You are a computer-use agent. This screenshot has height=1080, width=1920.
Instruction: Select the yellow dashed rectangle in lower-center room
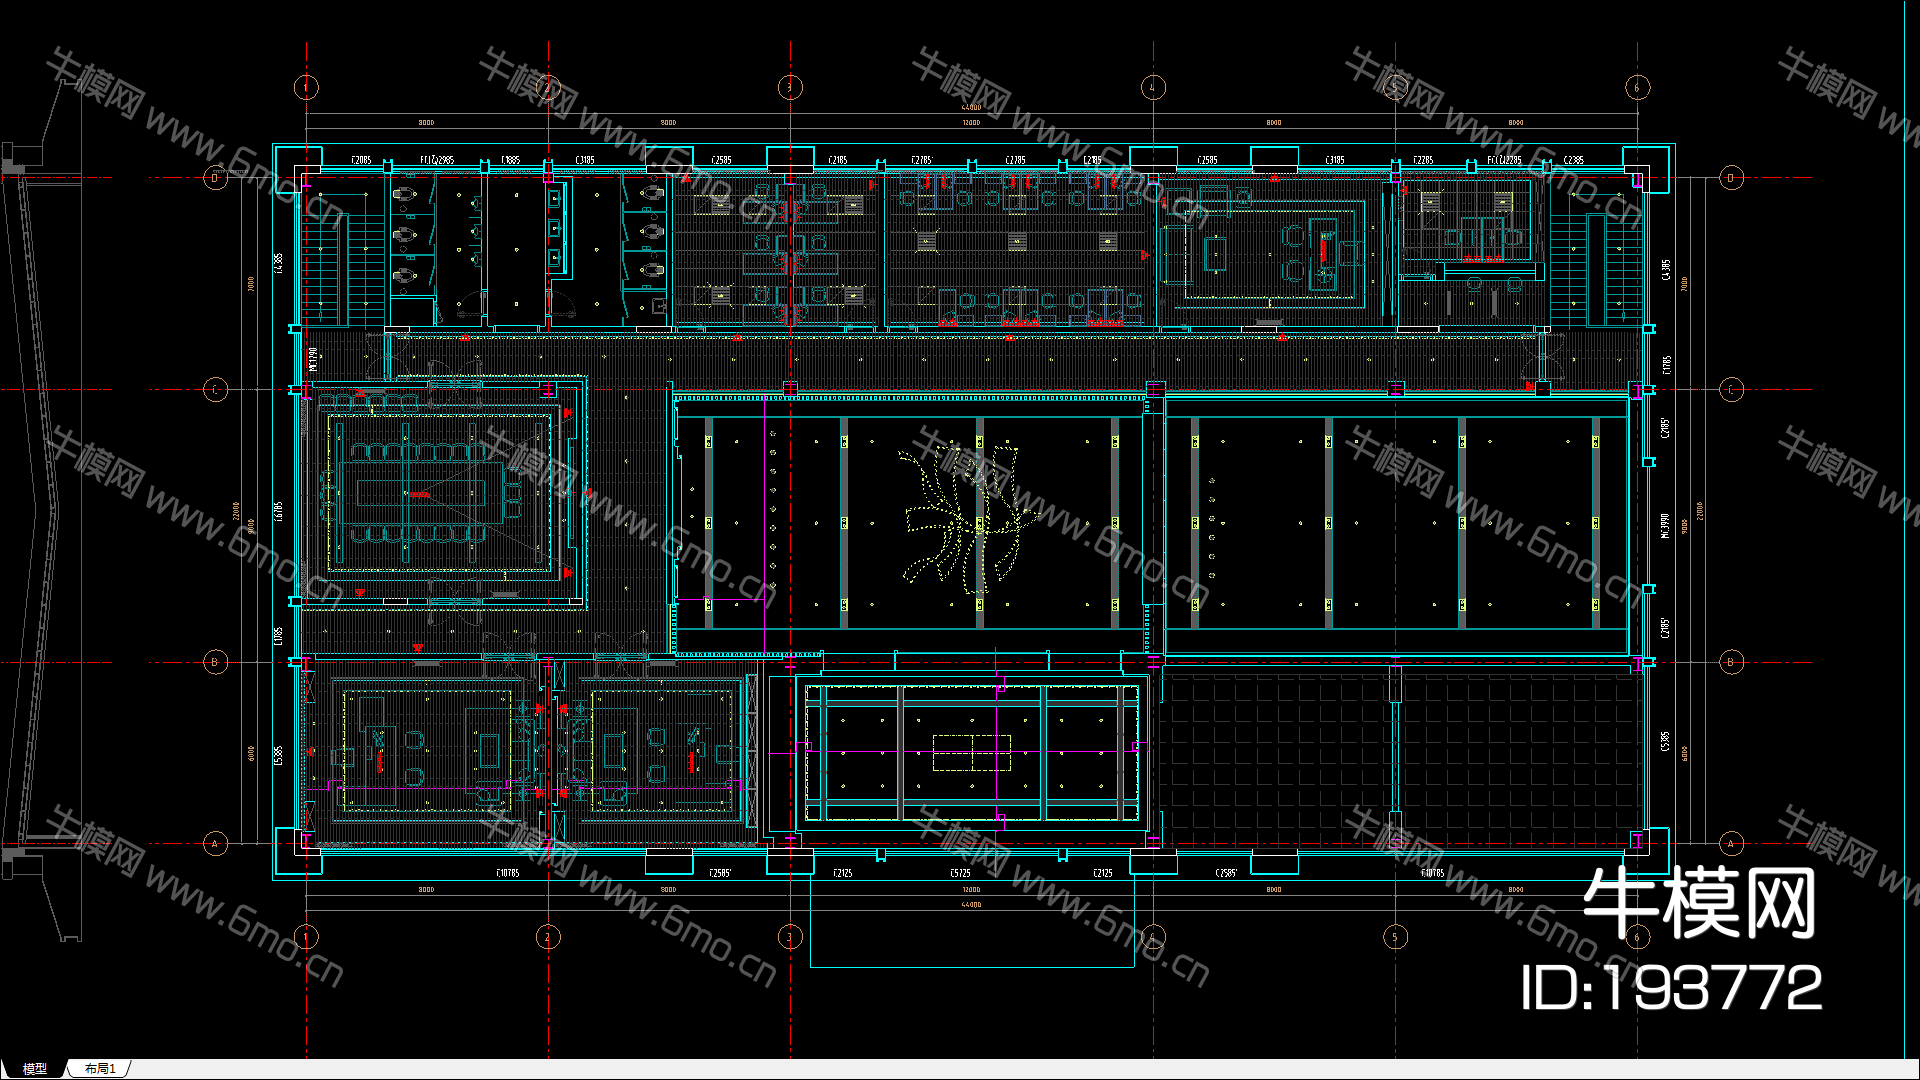(971, 752)
